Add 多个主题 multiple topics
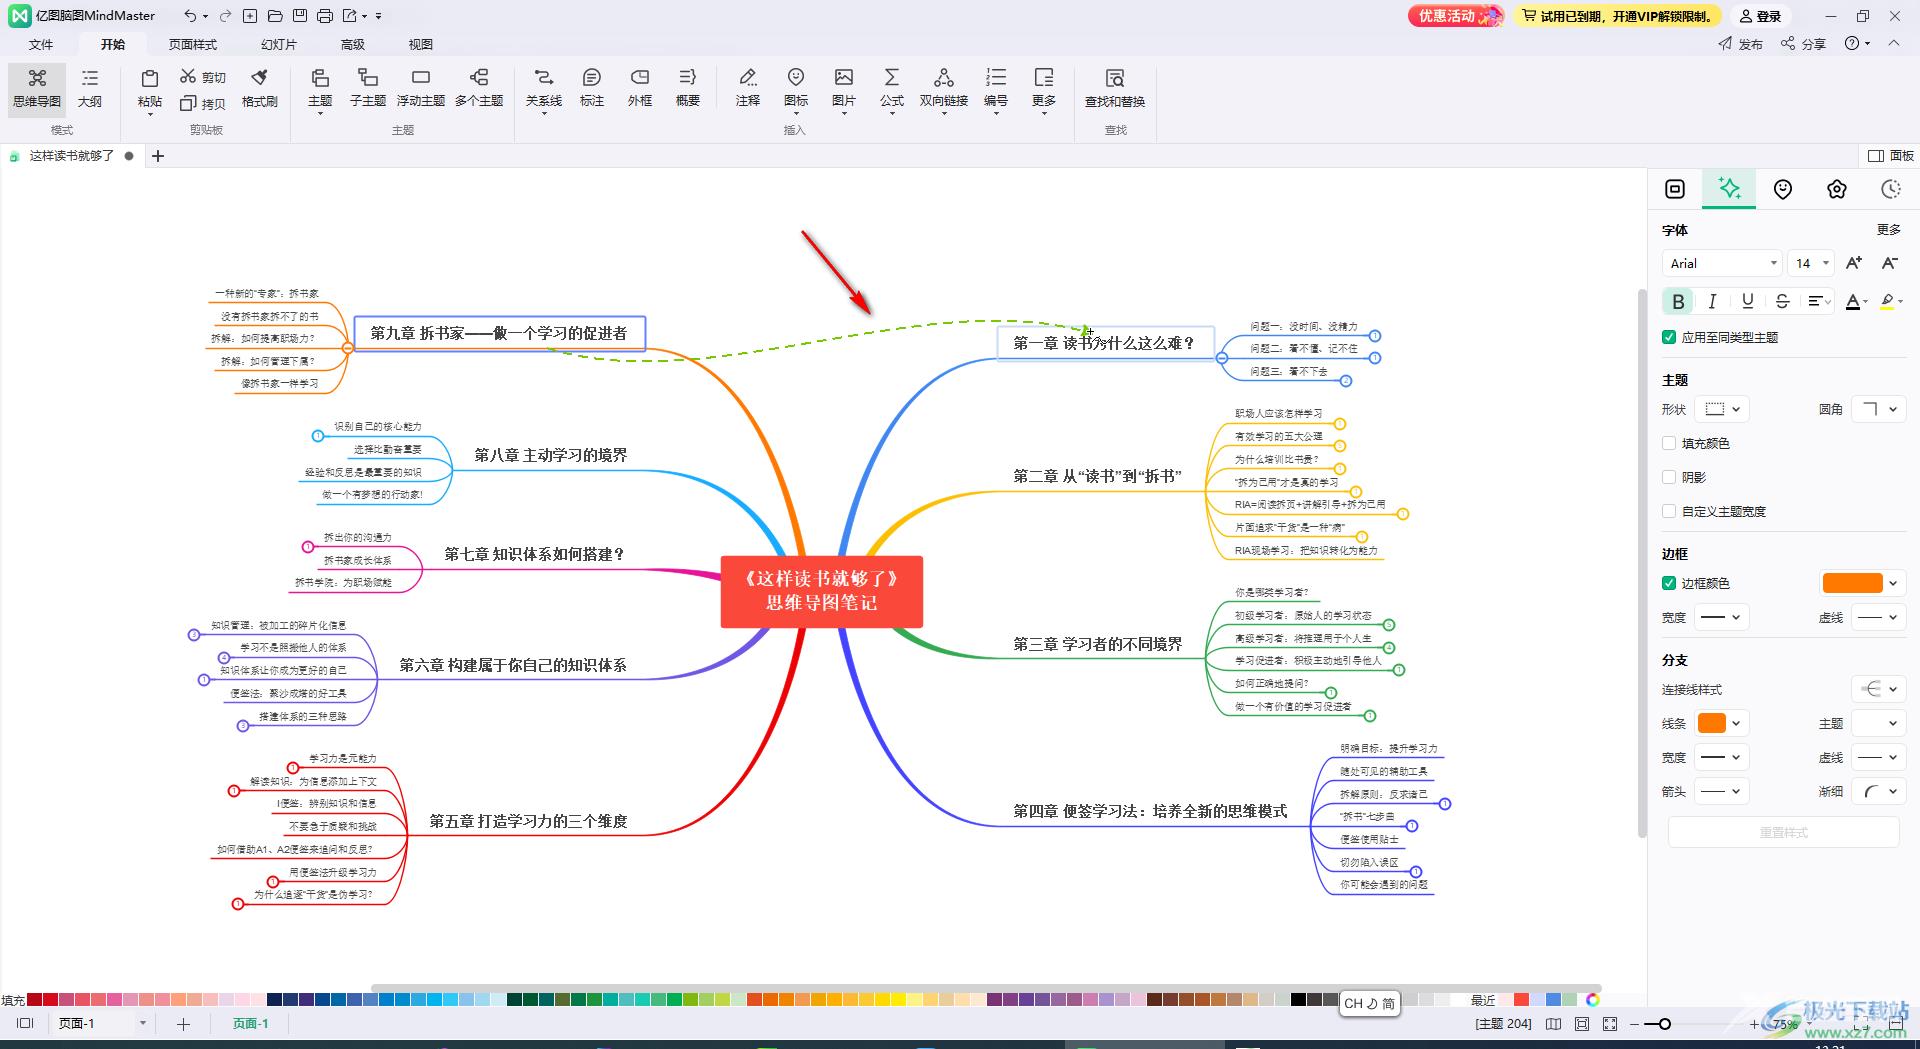 pos(479,88)
